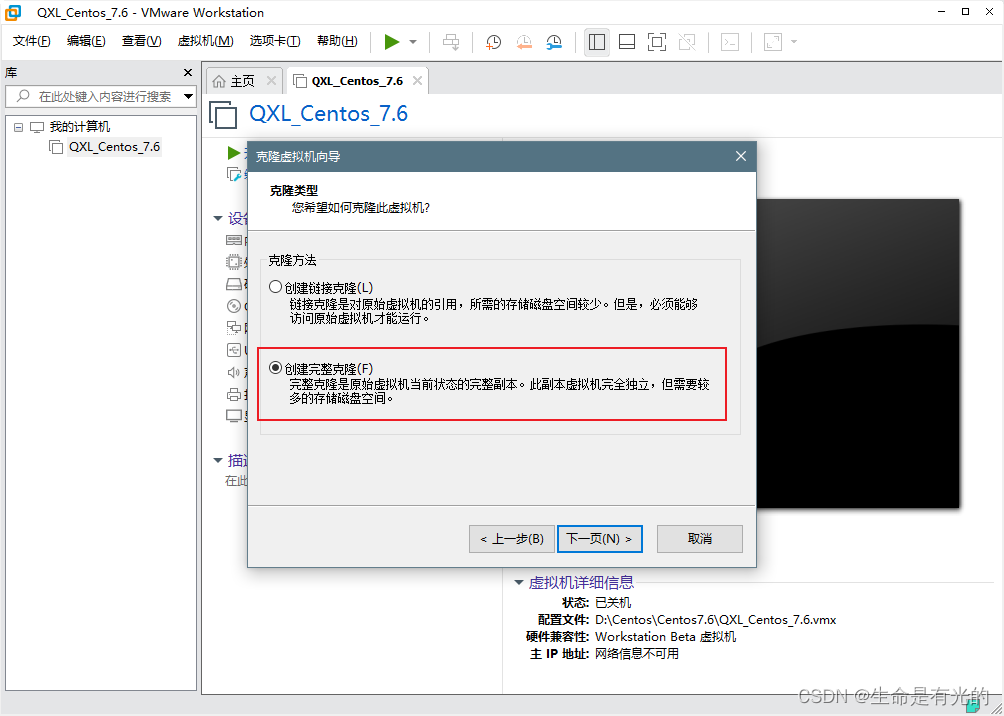The width and height of the screenshot is (1004, 716).
Task: Open the snapshot manager wrench-clock icon
Action: click(554, 42)
